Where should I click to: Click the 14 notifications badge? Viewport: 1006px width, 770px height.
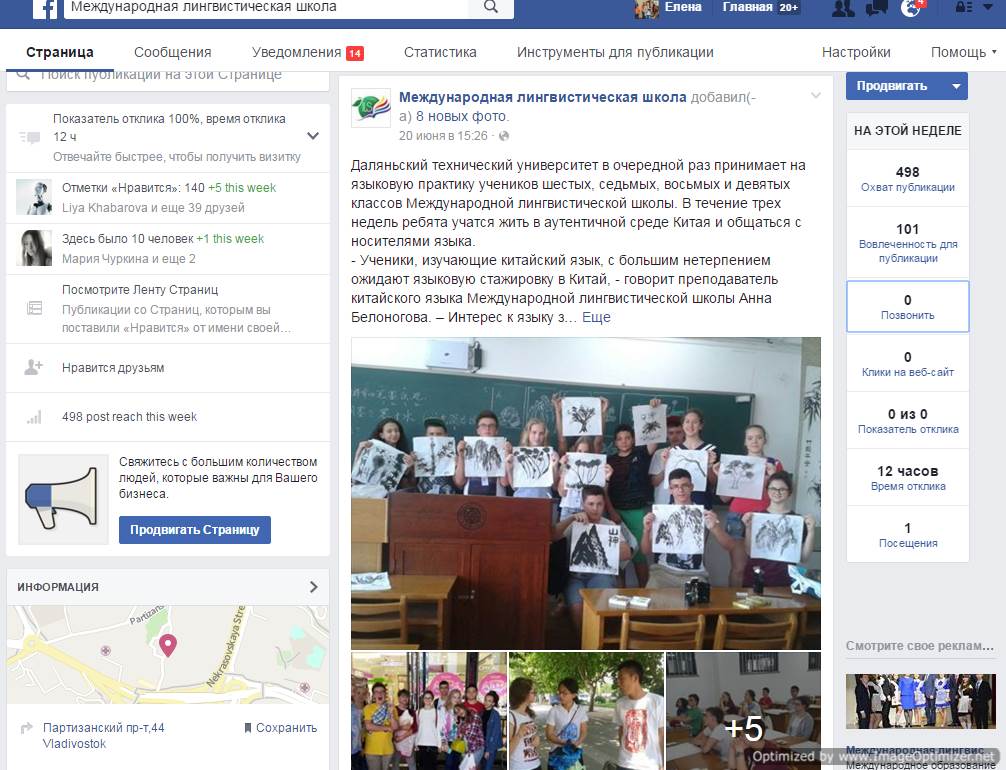coord(355,53)
